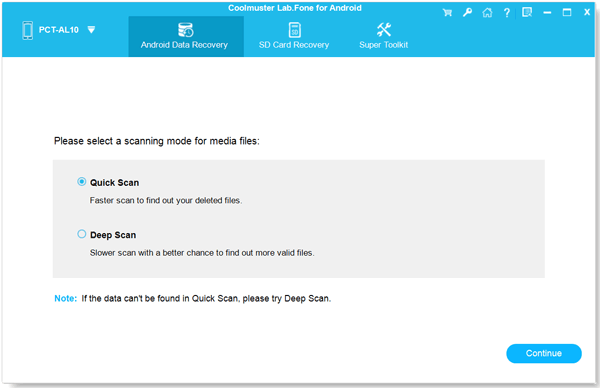The image size is (600, 388).
Task: Expand the PCT-AL10 device dropdown arrow
Action: pyautogui.click(x=91, y=30)
